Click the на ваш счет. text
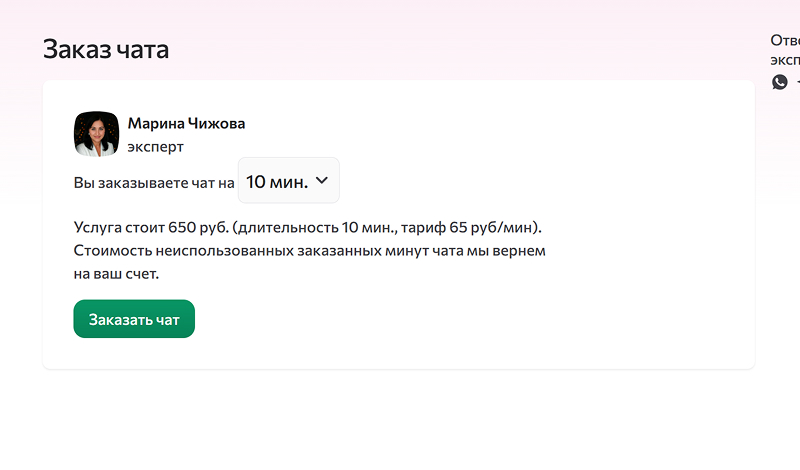Image resolution: width=800 pixels, height=470 pixels. [x=116, y=273]
